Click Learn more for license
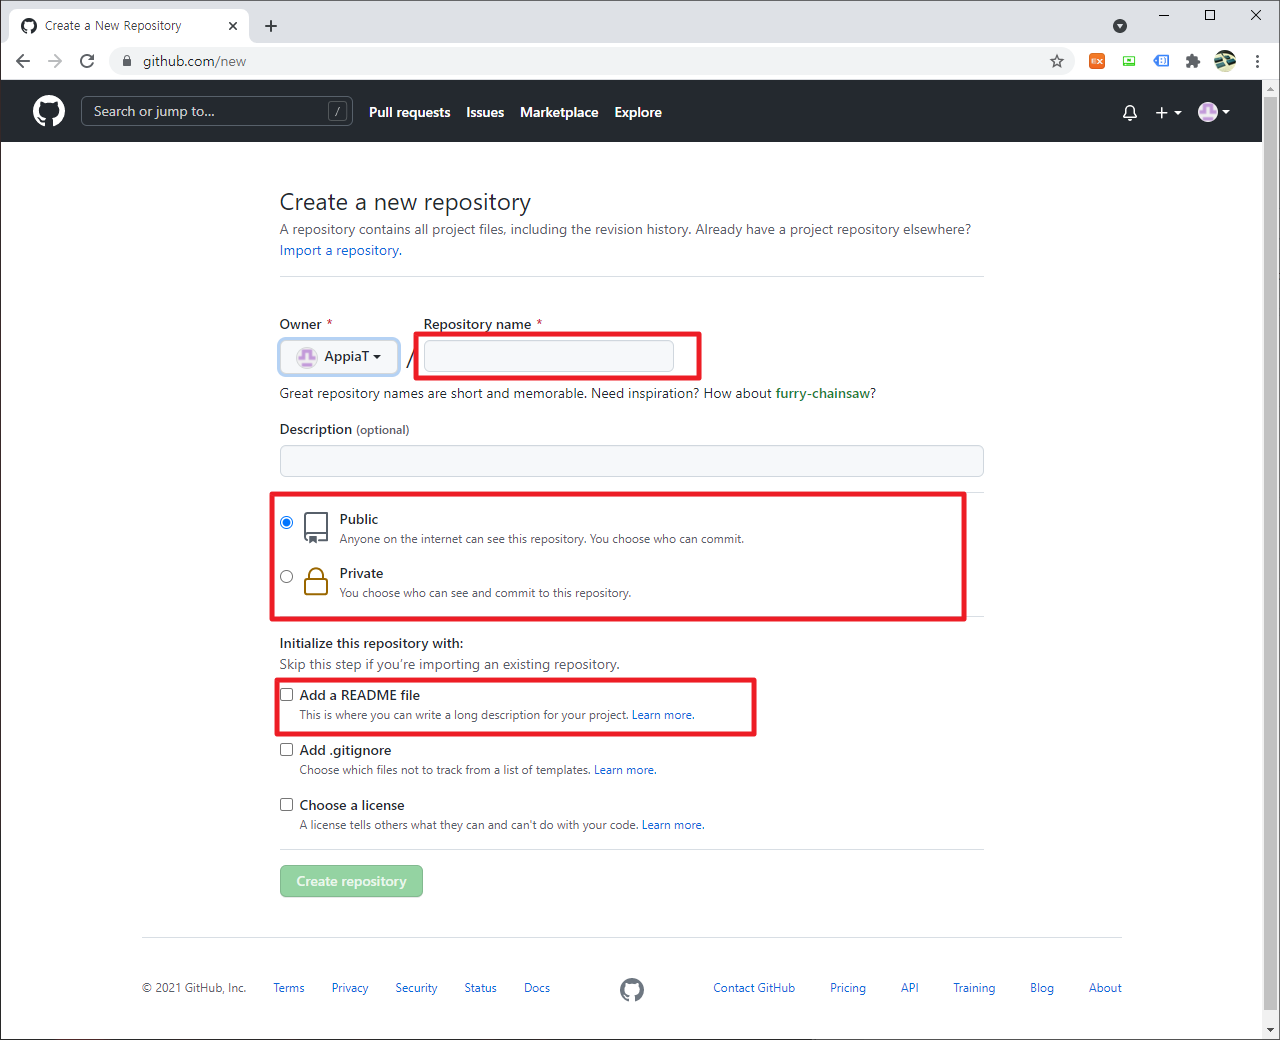Image resolution: width=1280 pixels, height=1040 pixels. pyautogui.click(x=672, y=825)
